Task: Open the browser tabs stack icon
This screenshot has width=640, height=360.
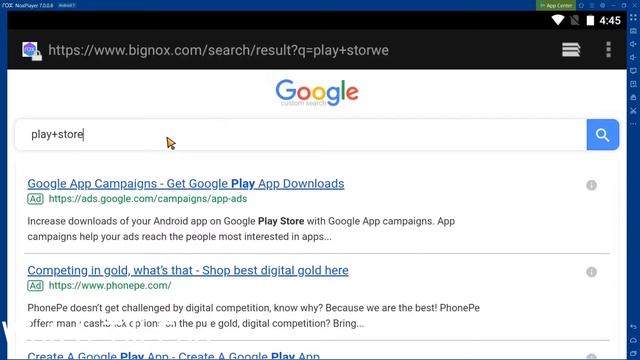Action: point(571,50)
